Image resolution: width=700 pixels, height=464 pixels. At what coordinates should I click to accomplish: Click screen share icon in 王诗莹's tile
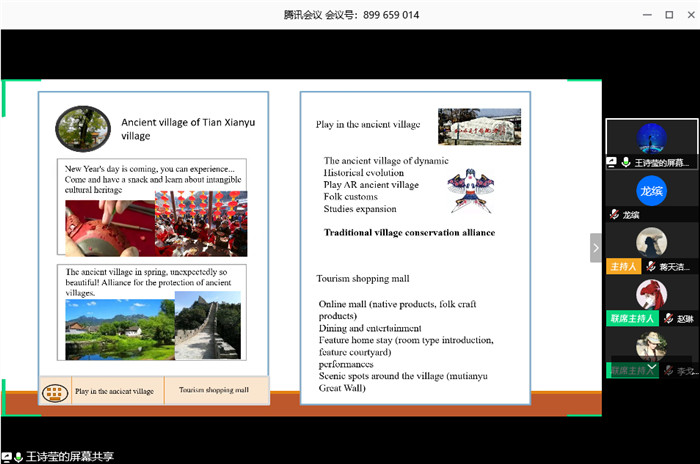click(x=611, y=162)
